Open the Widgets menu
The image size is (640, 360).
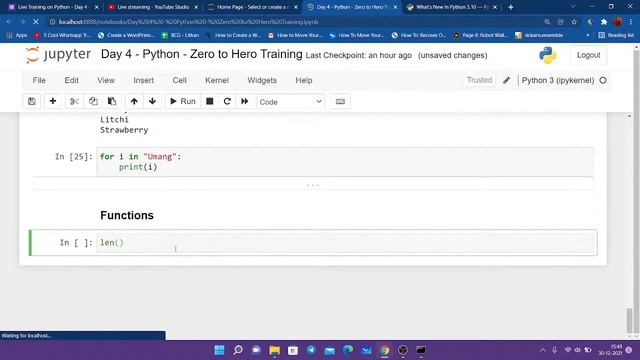coord(262,80)
